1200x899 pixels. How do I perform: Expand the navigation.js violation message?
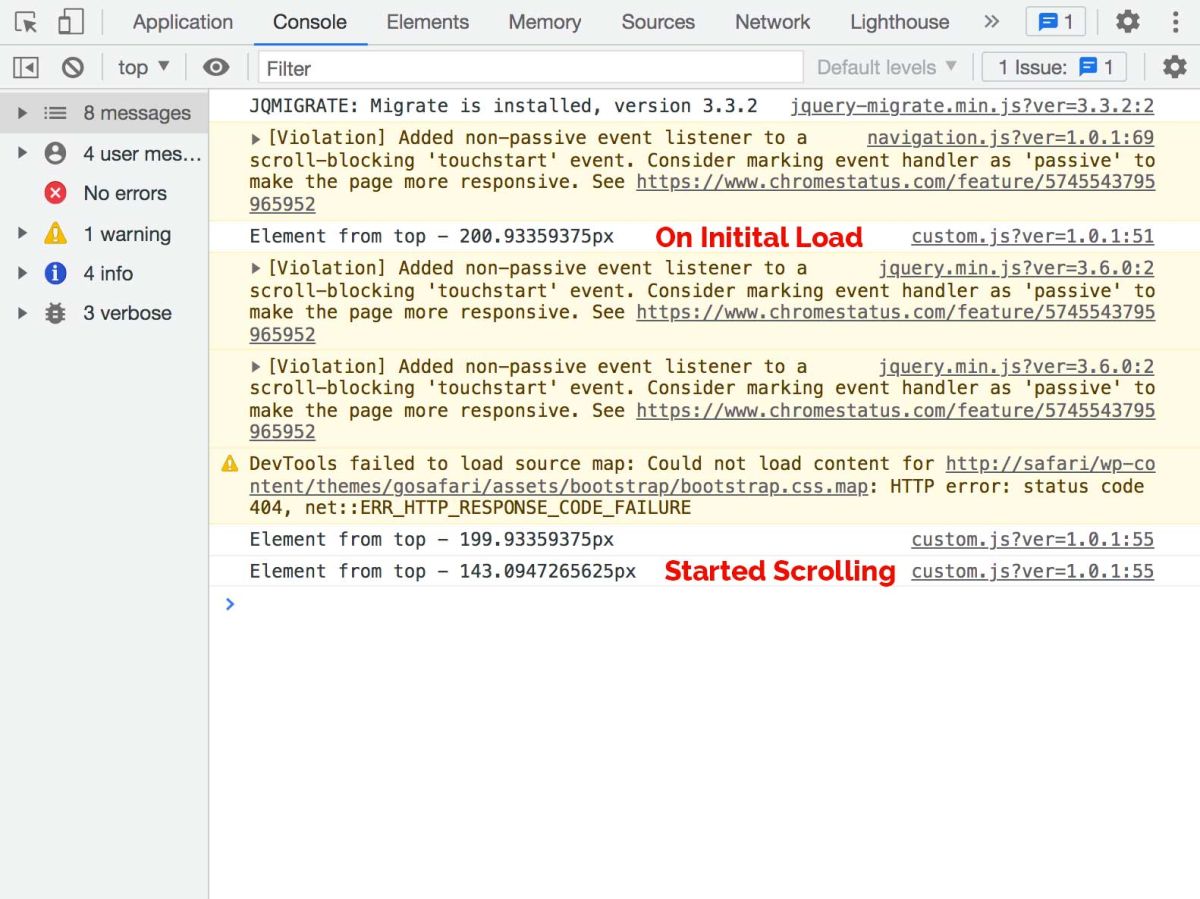pos(256,139)
